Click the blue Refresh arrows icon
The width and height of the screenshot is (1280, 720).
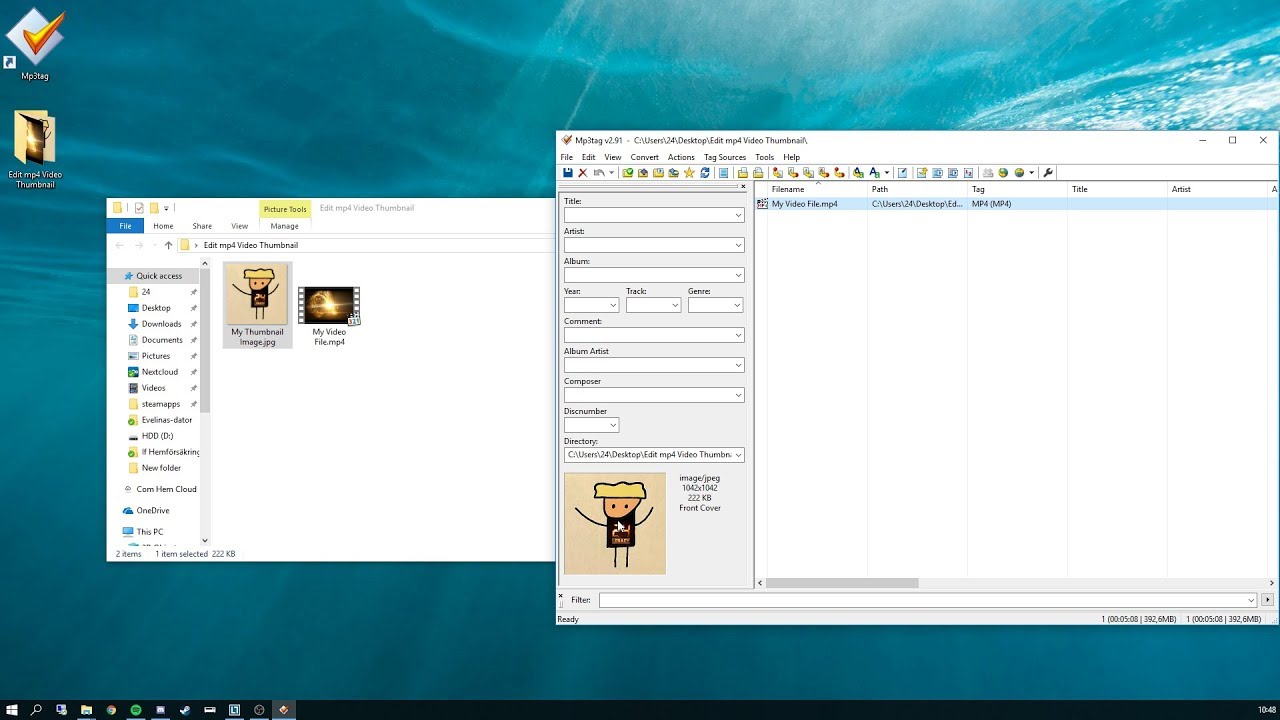[x=705, y=173]
